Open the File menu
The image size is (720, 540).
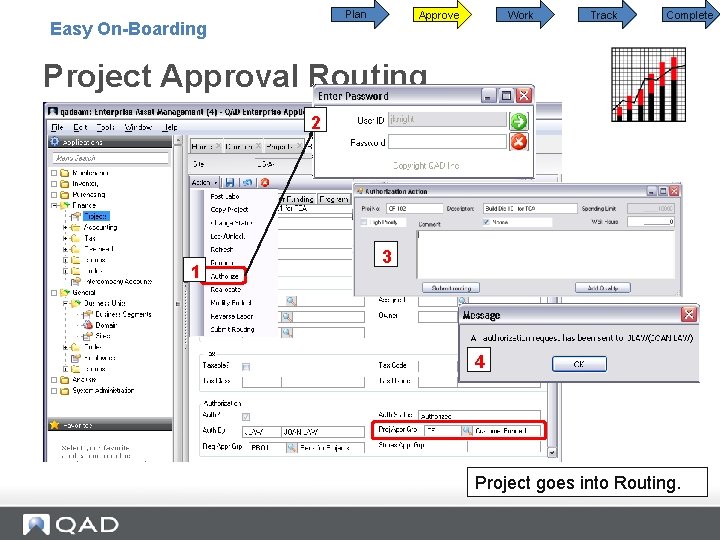click(57, 127)
